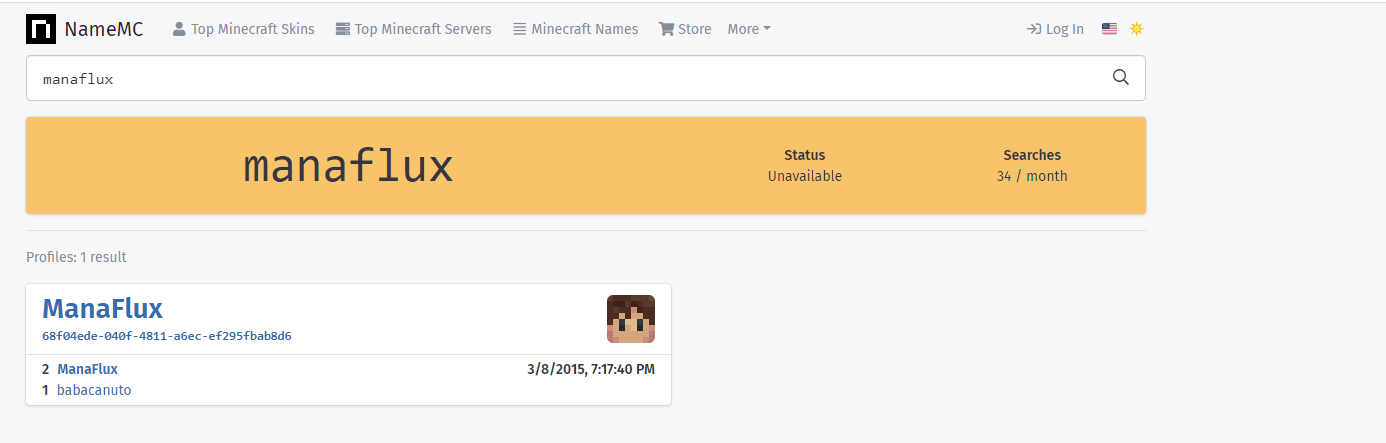Open the NameMC home link text
Screen dimensions: 1386x443
tap(104, 29)
